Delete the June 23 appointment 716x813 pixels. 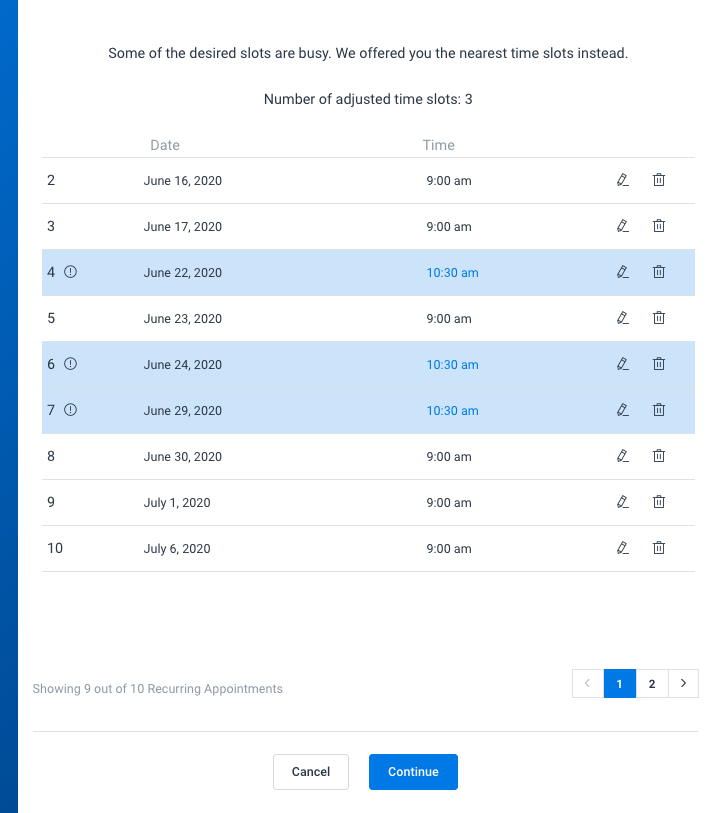point(658,318)
